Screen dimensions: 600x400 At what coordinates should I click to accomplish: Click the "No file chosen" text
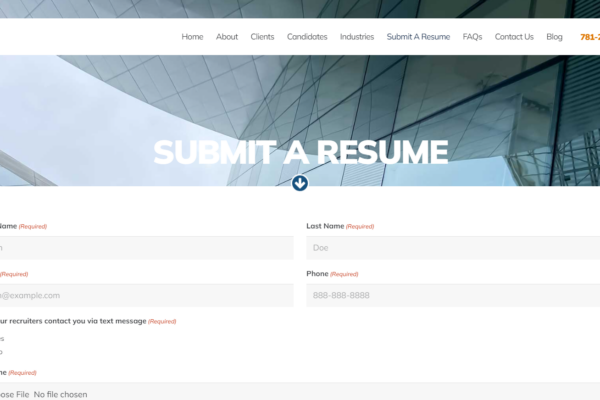[60, 394]
